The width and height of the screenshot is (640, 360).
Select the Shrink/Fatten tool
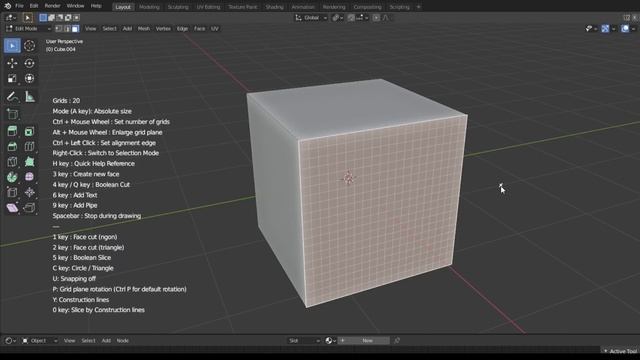pos(29,192)
